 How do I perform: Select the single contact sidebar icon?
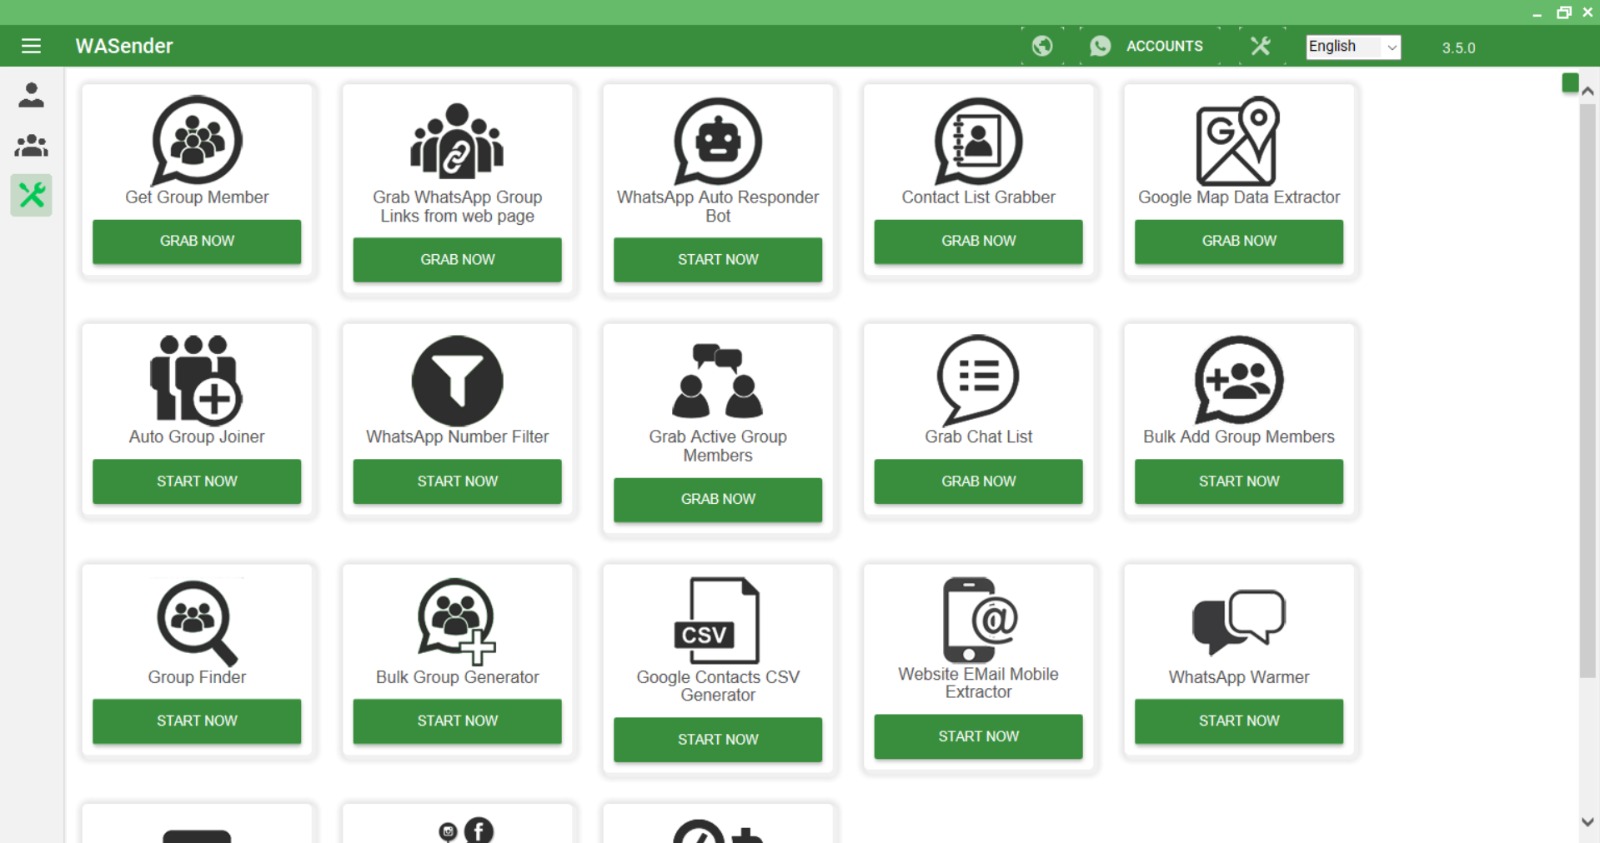tap(31, 95)
